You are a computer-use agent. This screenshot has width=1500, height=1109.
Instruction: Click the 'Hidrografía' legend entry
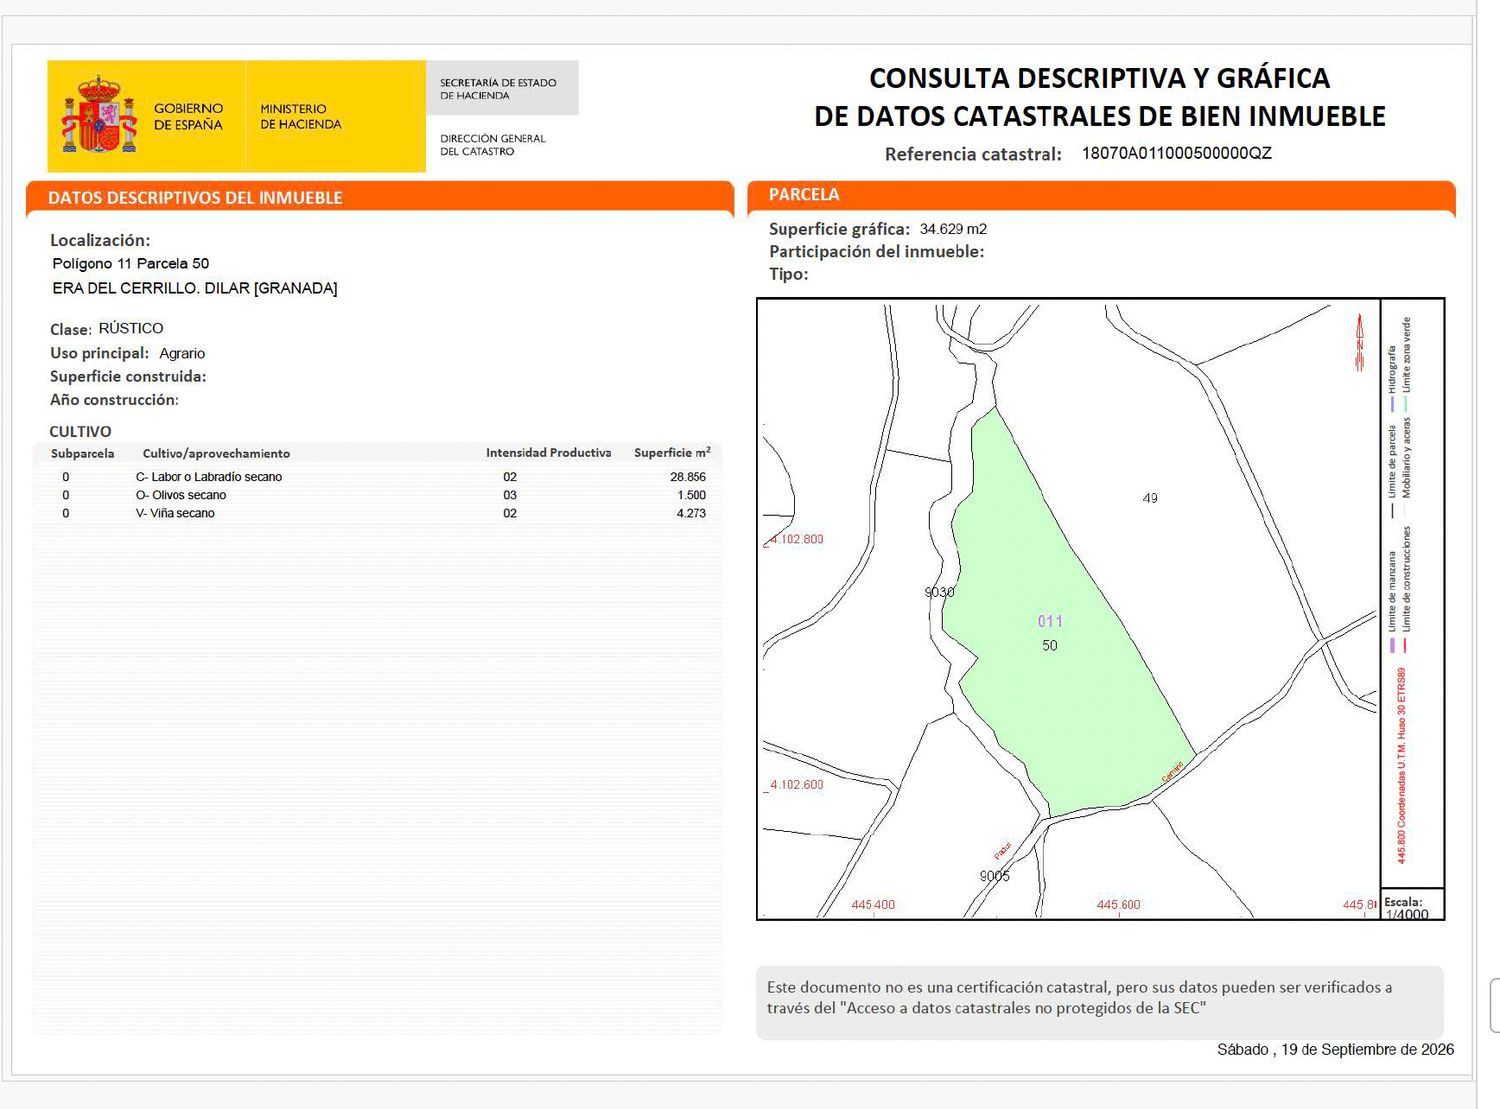[1391, 379]
